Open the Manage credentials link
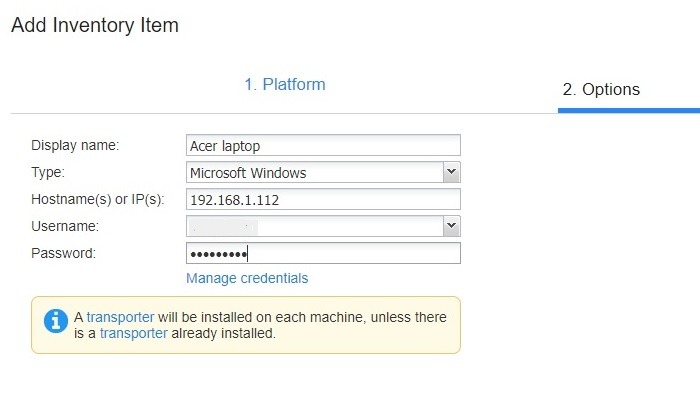The height and width of the screenshot is (401, 700). click(247, 278)
